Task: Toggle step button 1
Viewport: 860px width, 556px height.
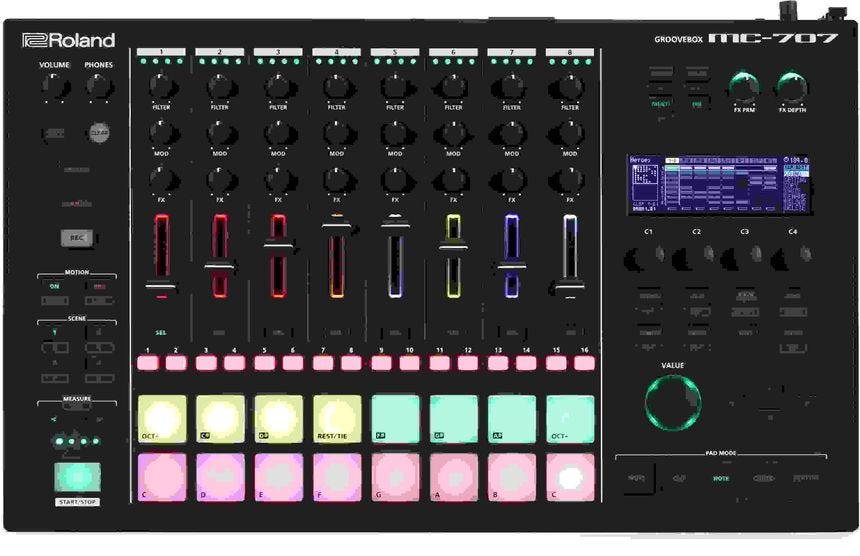Action: pos(148,362)
